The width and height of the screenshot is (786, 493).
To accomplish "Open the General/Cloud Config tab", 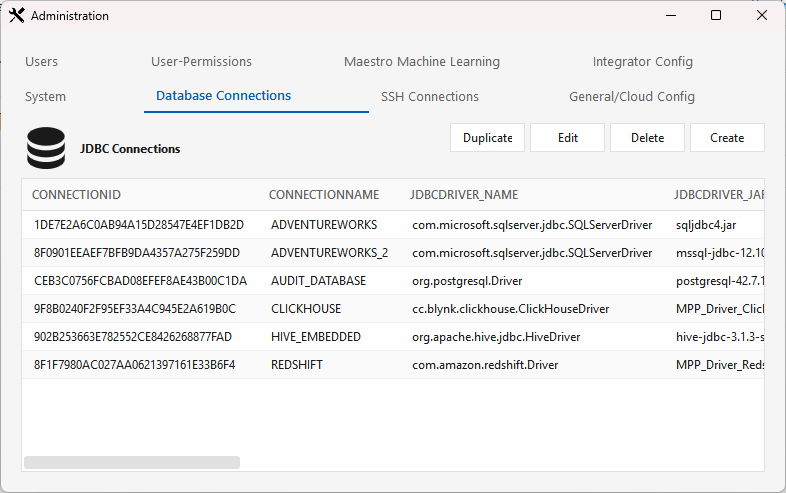I will [x=632, y=96].
